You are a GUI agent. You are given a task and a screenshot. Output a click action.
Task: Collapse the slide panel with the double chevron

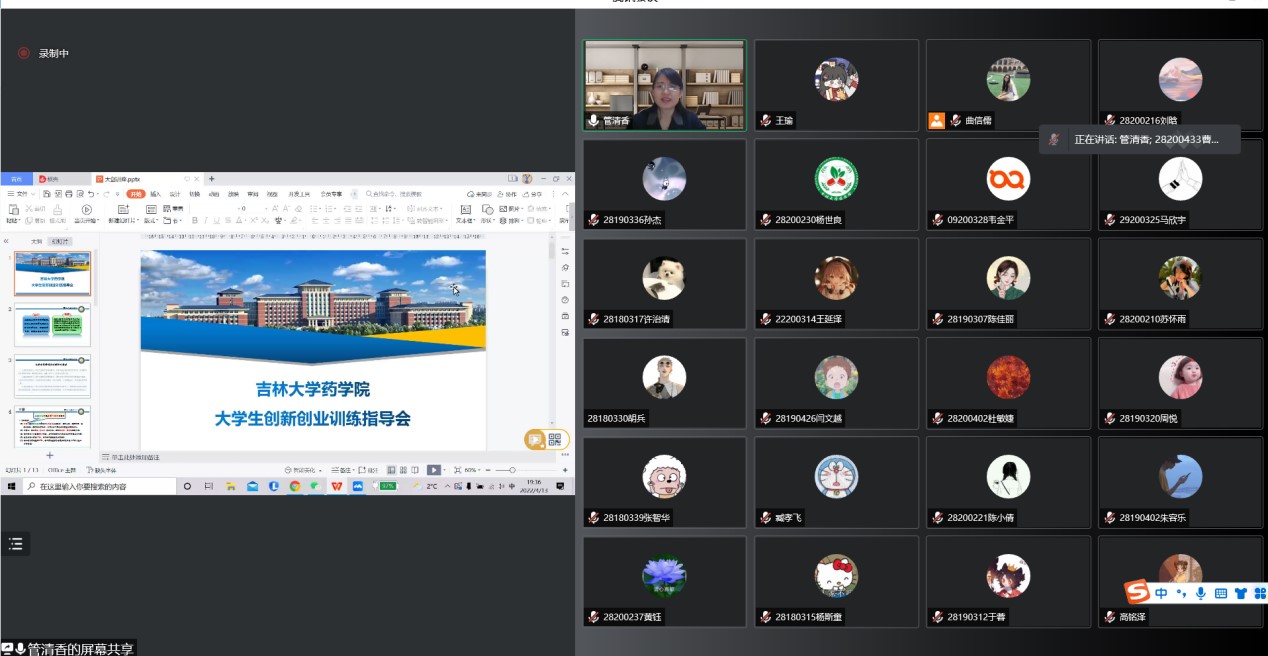point(6,241)
